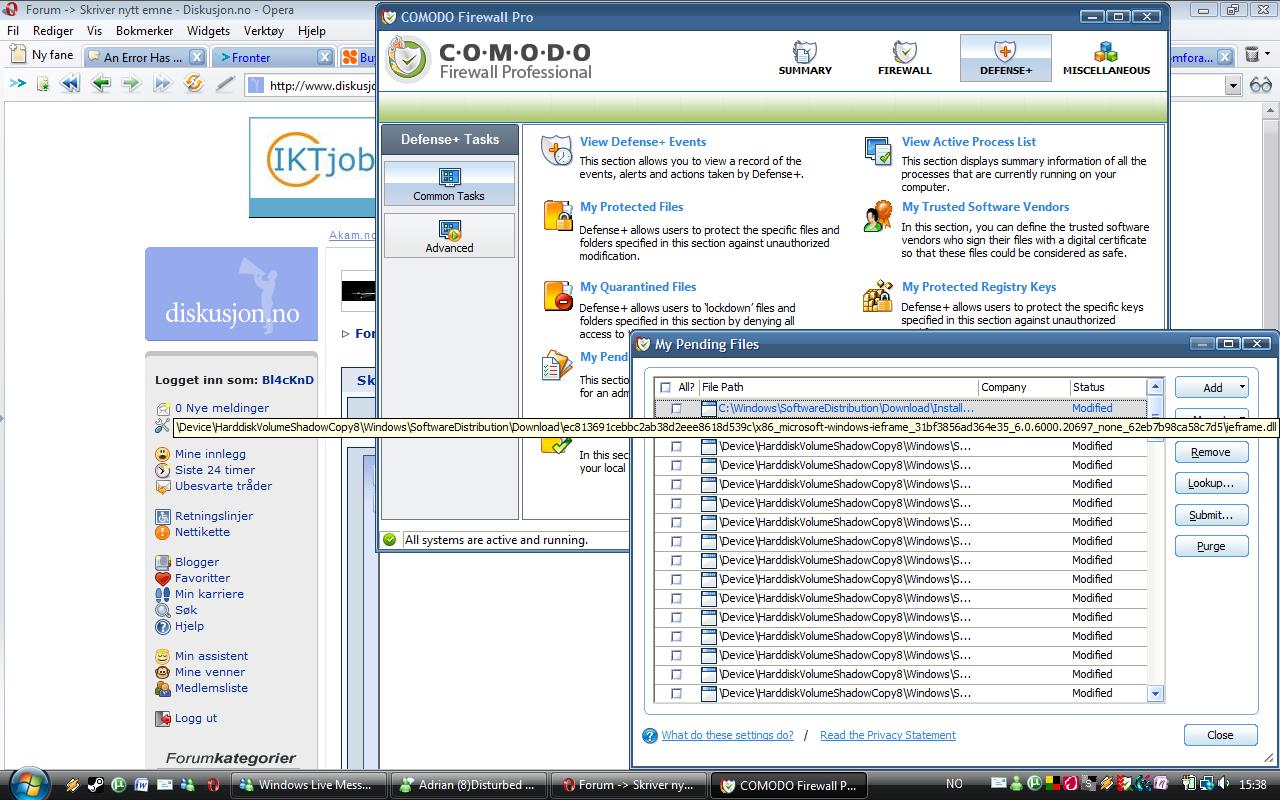The image size is (1280, 800).
Task: Open a new tab via Ny fane
Action: point(42,56)
